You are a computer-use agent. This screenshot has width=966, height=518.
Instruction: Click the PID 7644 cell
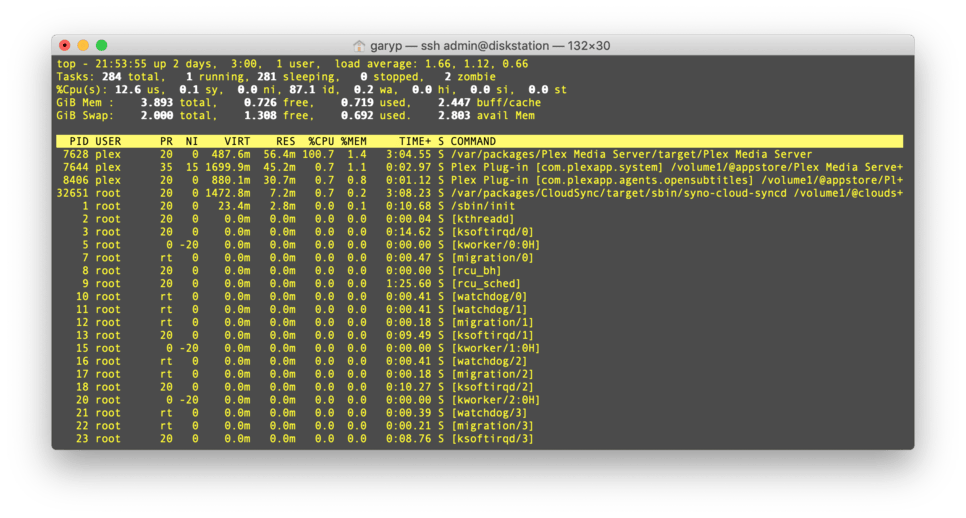tap(75, 167)
